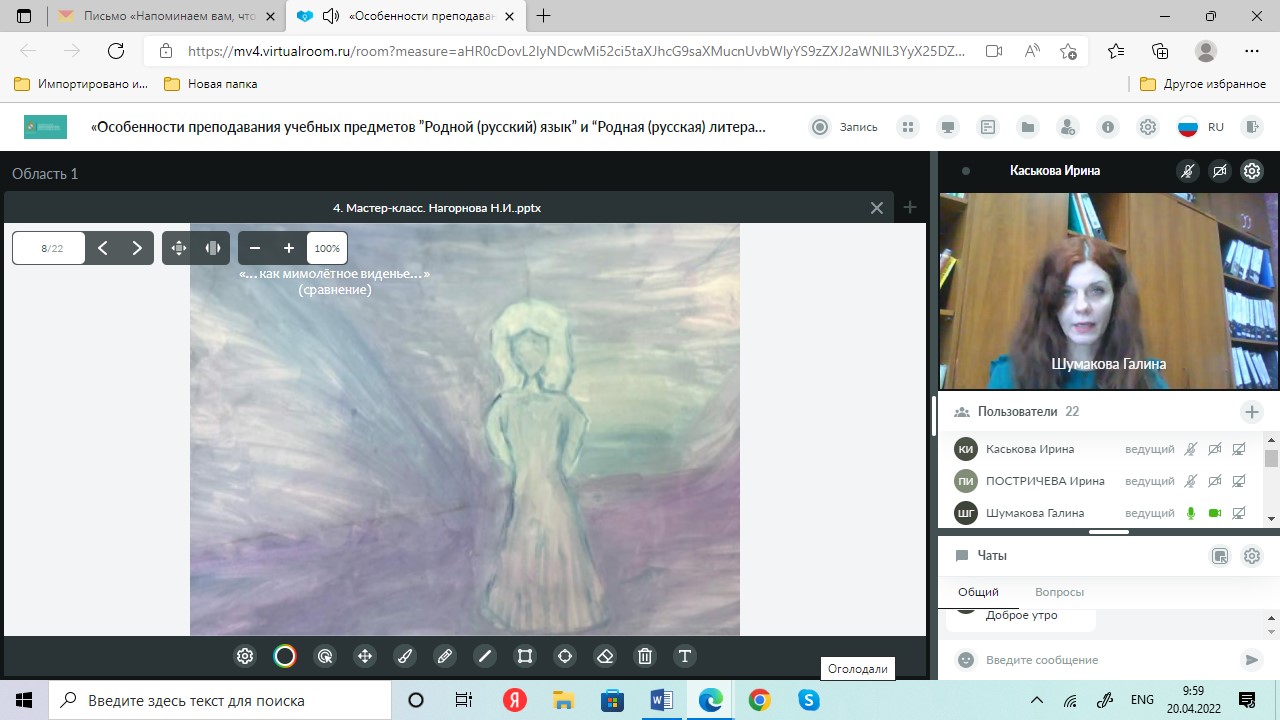Add a new document tab
The height and width of the screenshot is (720, 1280).
[910, 207]
